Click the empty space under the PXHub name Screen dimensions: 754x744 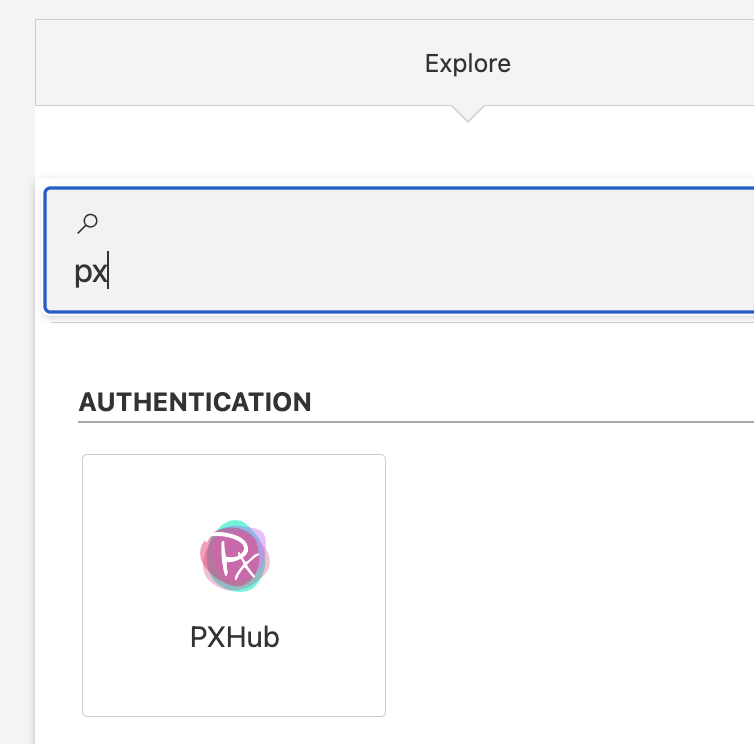point(234,683)
